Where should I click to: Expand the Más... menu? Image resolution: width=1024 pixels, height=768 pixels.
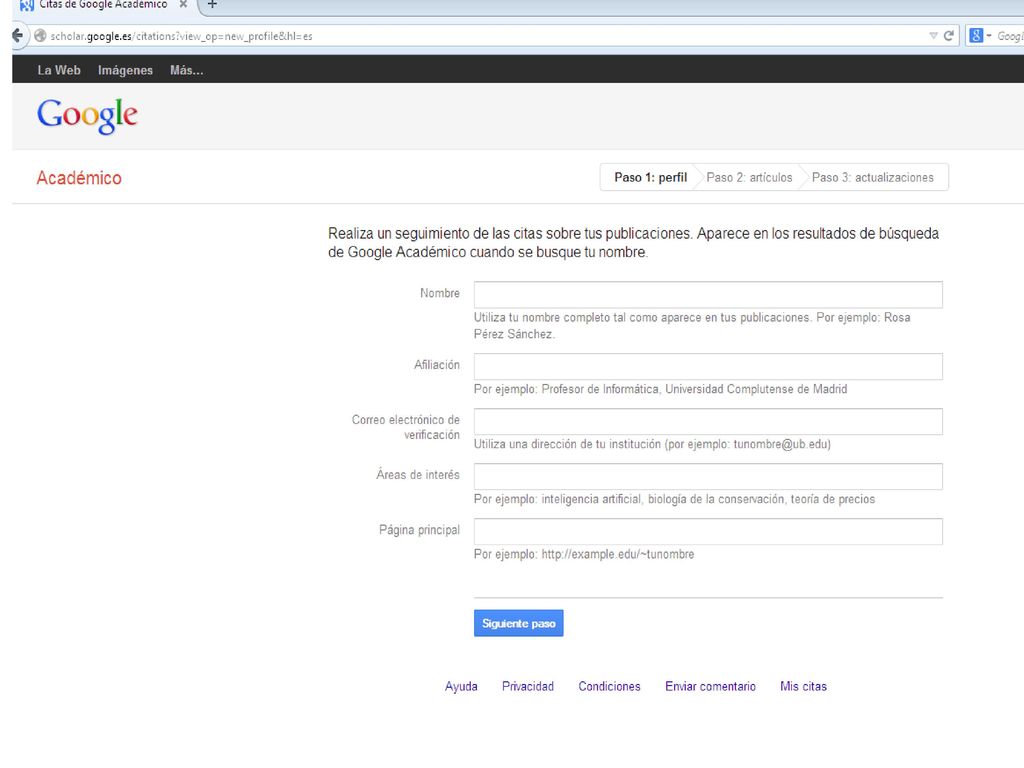click(187, 70)
